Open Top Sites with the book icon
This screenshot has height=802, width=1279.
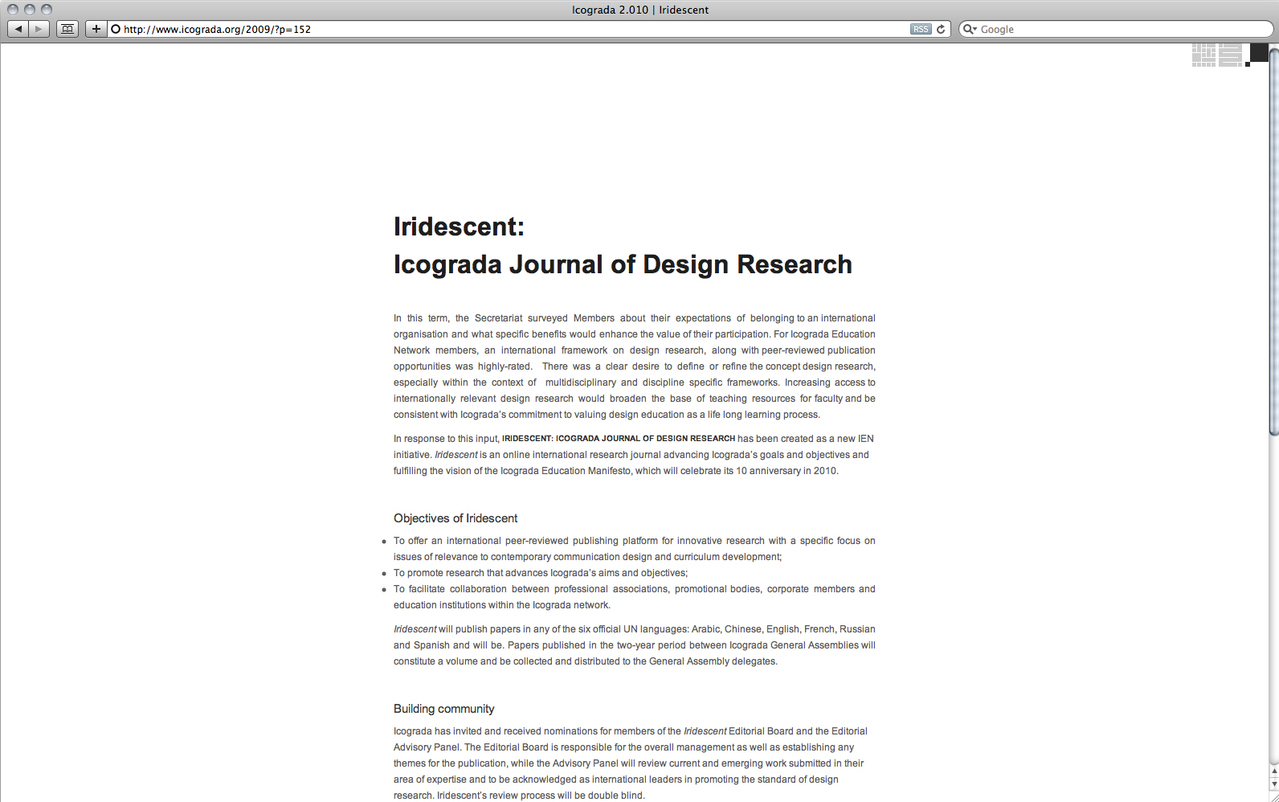coord(66,28)
